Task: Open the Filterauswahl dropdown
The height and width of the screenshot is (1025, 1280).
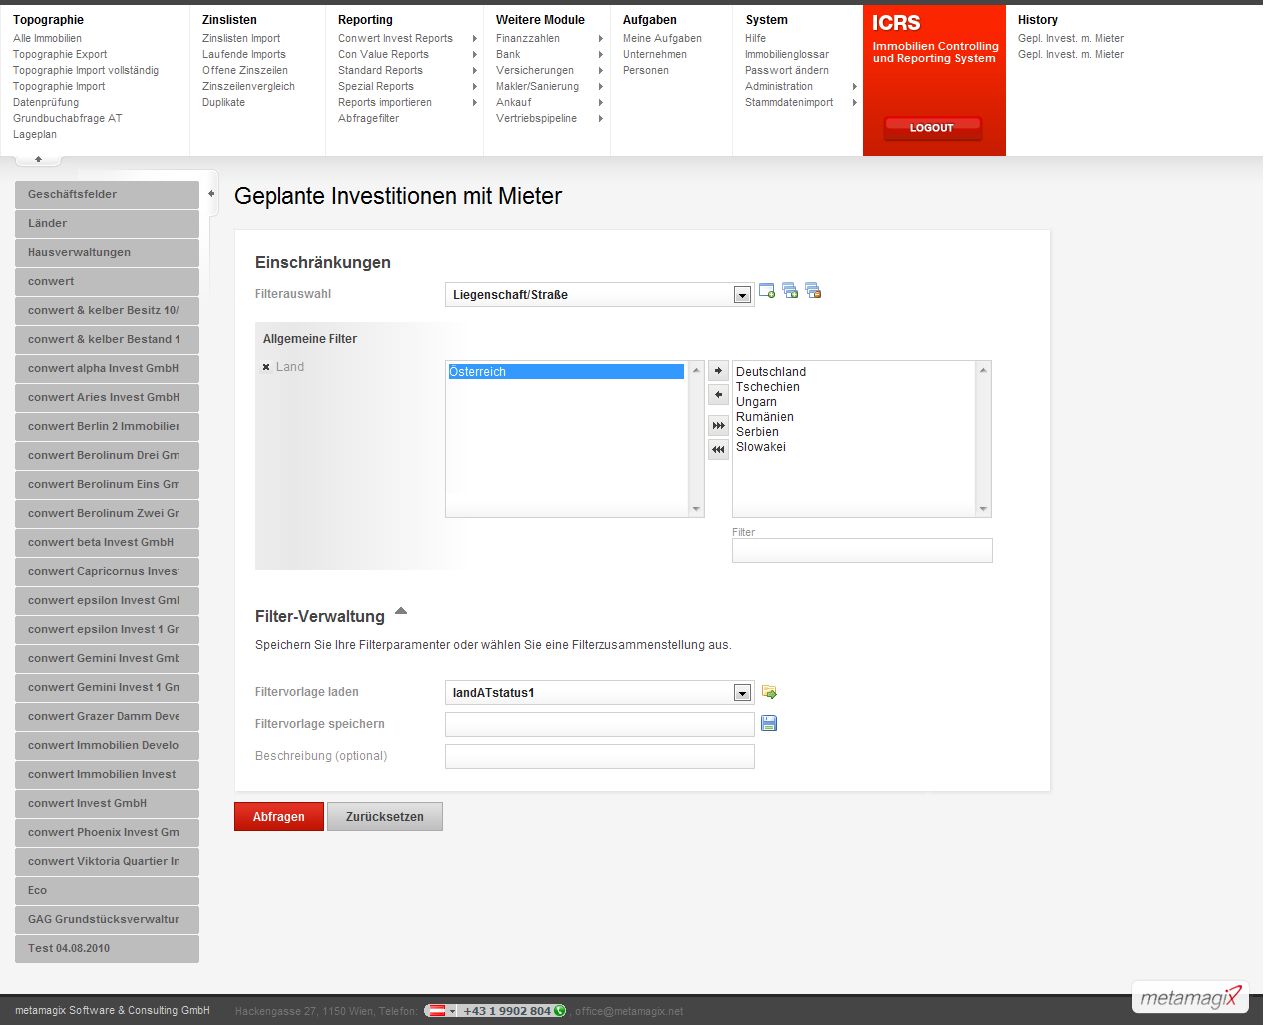Action: (x=742, y=295)
